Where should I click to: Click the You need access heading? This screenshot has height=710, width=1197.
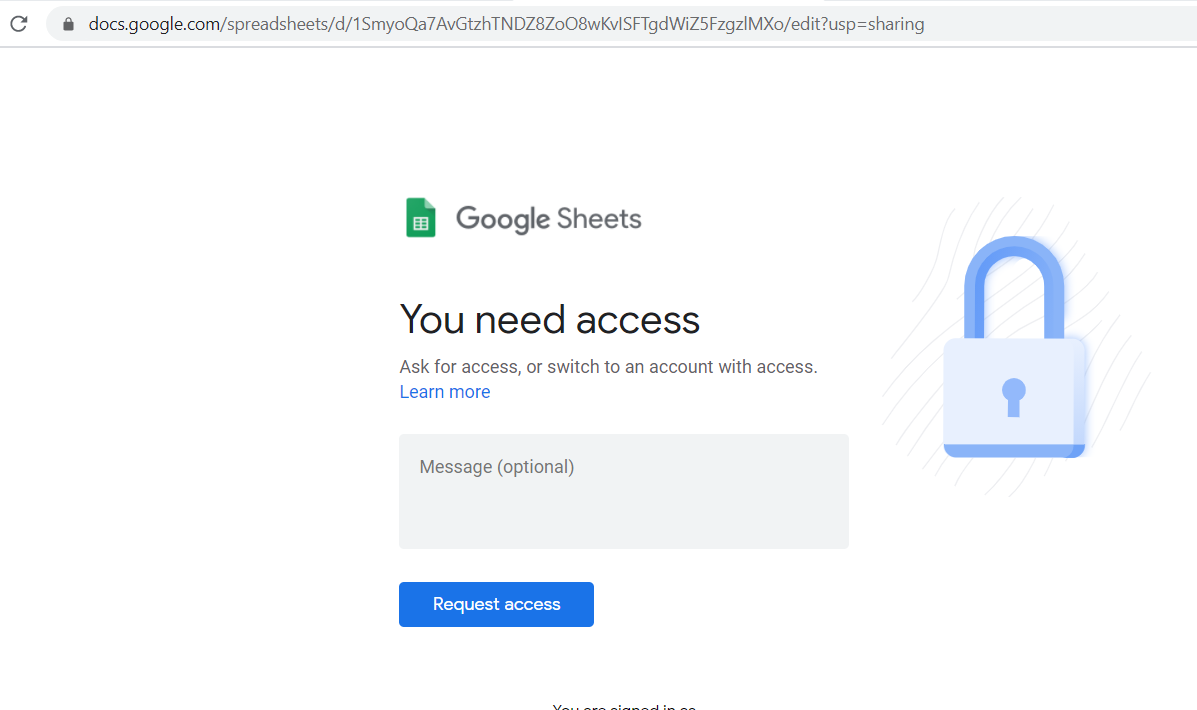tap(550, 319)
